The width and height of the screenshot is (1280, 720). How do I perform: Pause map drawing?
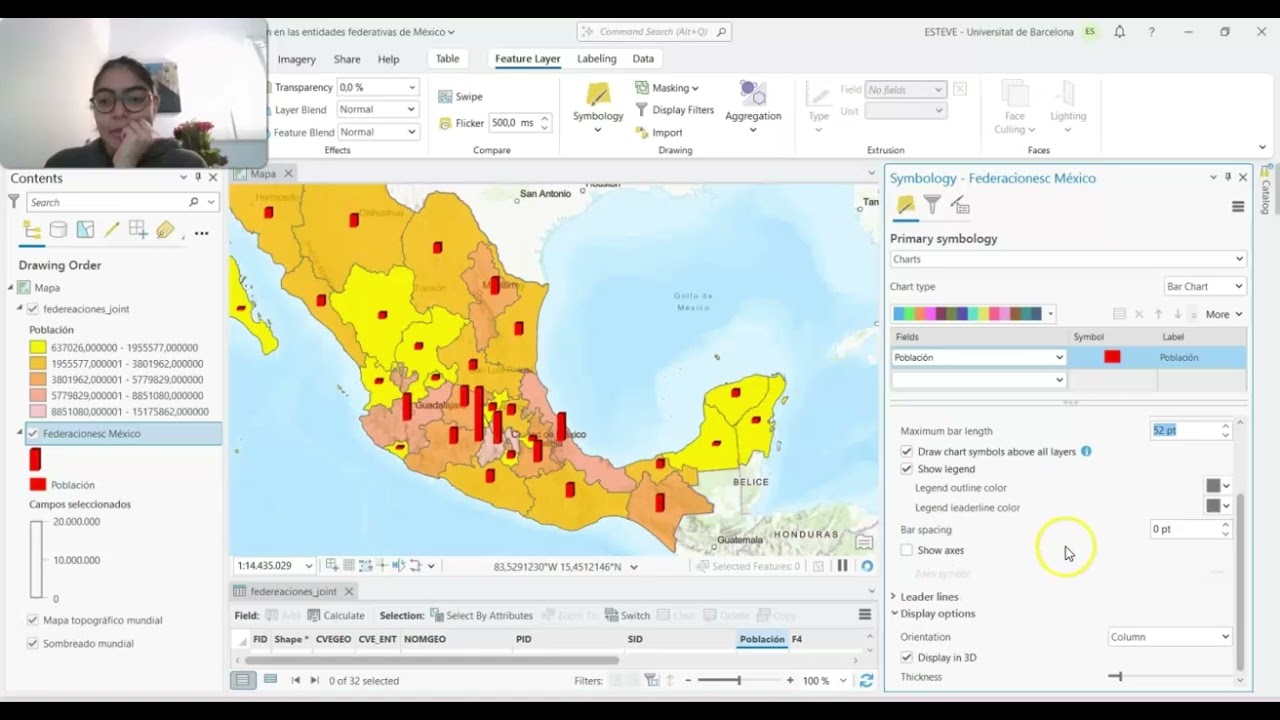coord(842,566)
